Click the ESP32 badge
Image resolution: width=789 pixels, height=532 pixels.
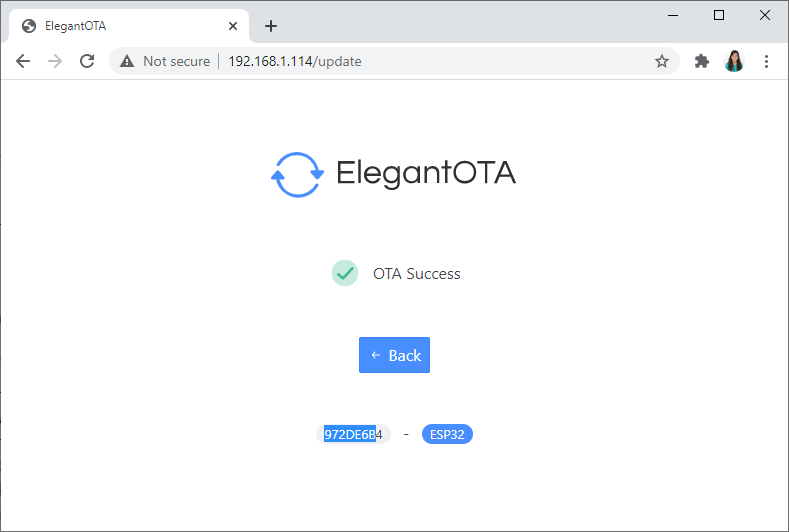[x=447, y=434]
